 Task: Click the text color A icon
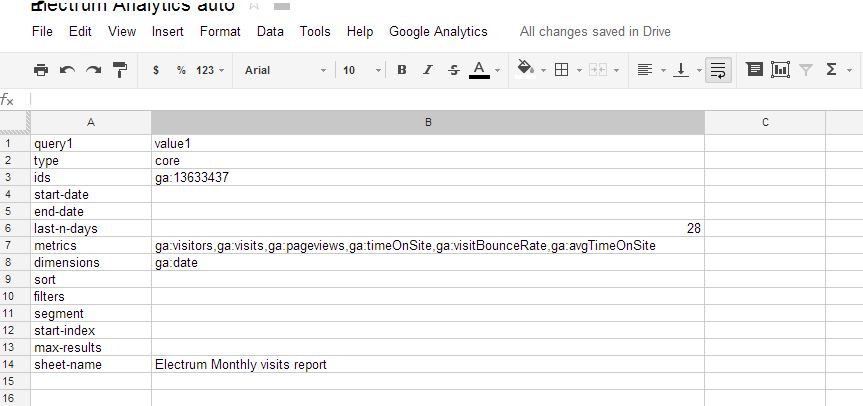point(479,70)
